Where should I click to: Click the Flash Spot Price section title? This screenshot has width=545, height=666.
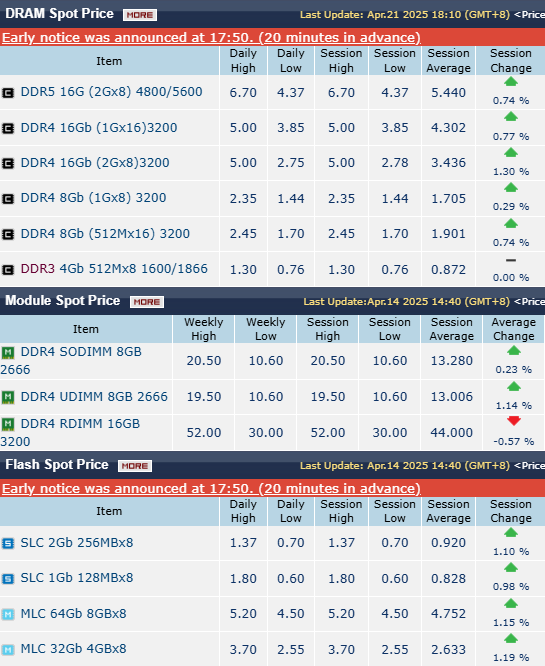click(x=57, y=465)
